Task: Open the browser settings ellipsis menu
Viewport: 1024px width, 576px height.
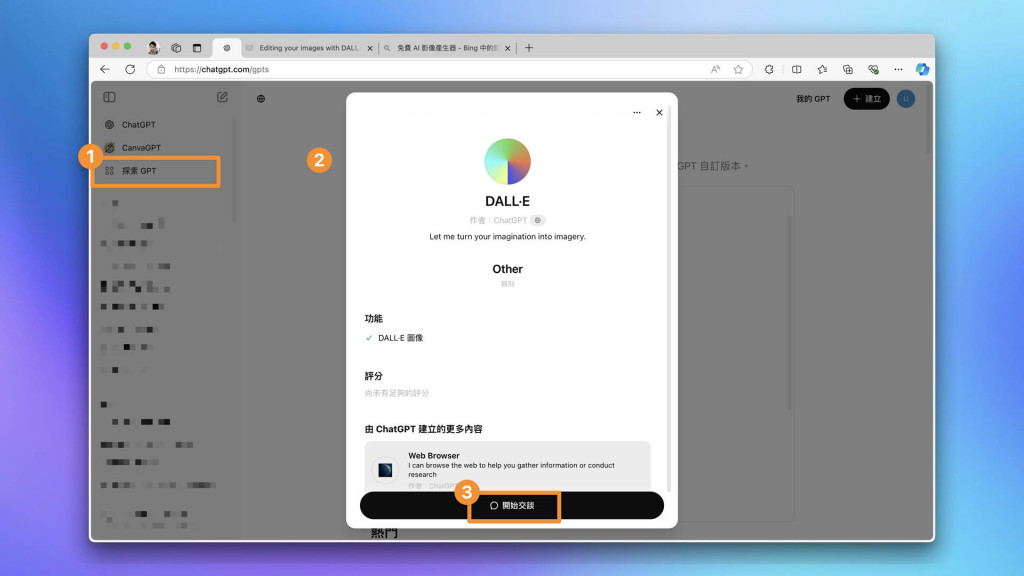Action: click(899, 69)
